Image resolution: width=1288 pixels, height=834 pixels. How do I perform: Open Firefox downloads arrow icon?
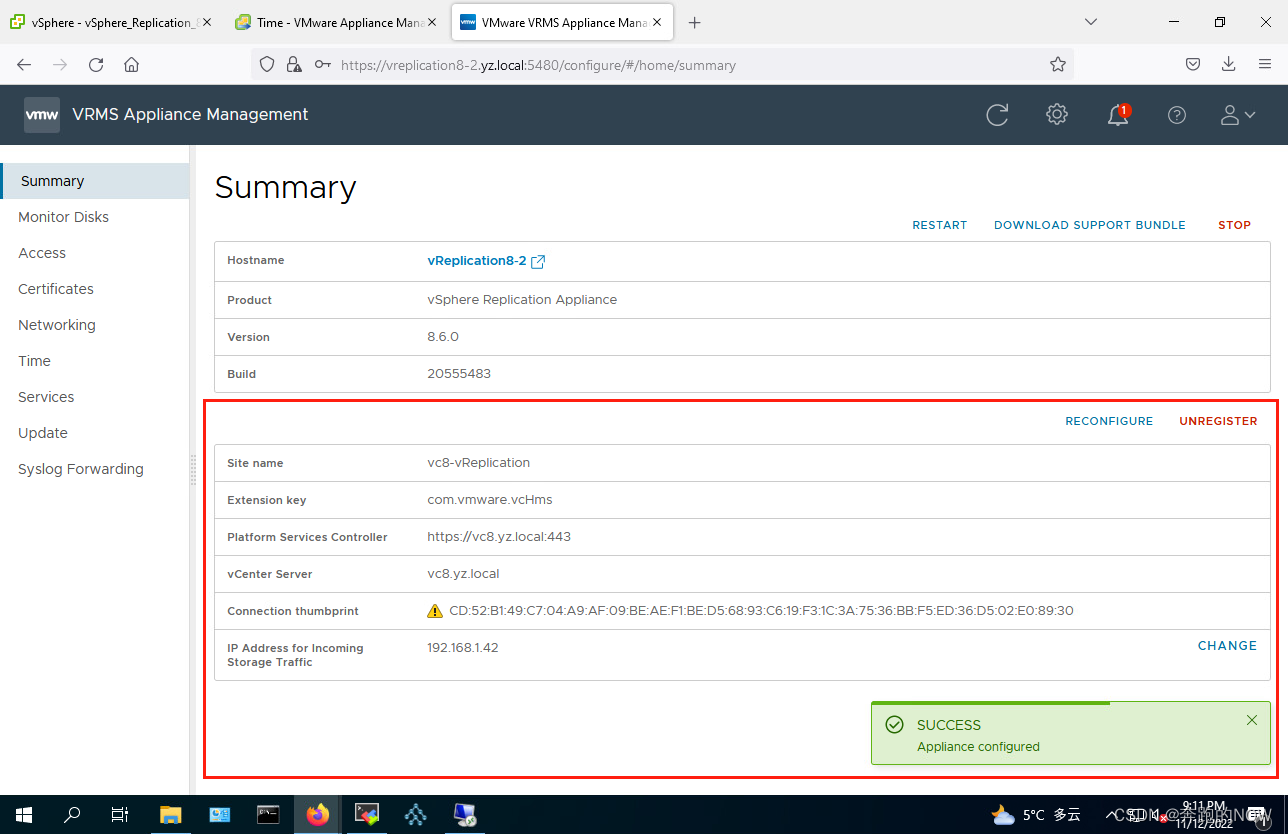pos(1229,65)
